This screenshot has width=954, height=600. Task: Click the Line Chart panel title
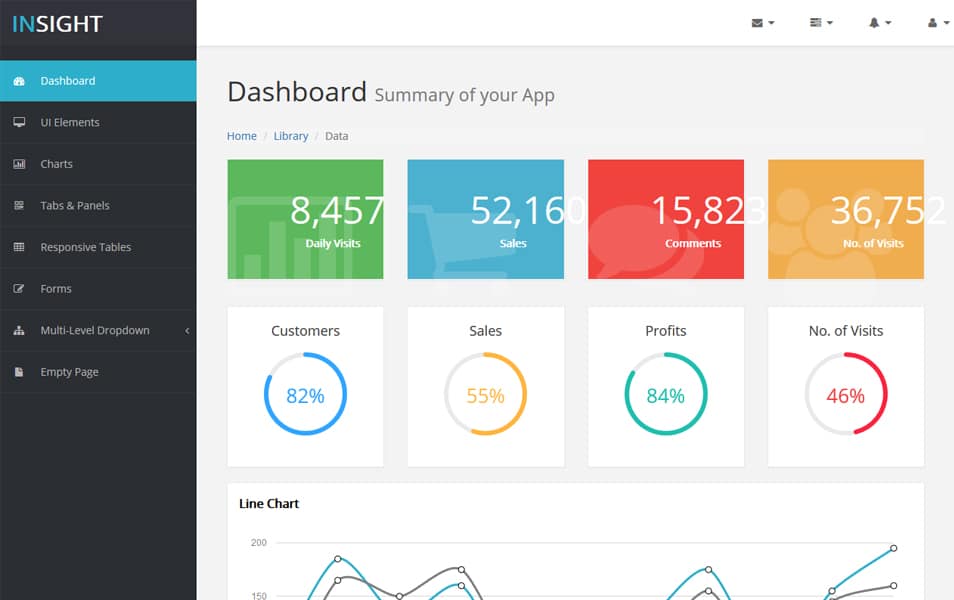pyautogui.click(x=269, y=503)
